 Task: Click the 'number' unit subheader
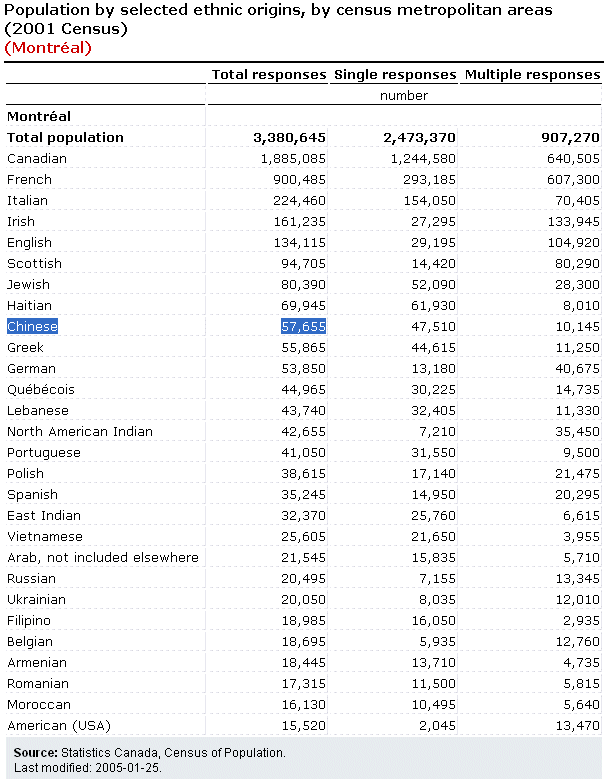pyautogui.click(x=404, y=95)
